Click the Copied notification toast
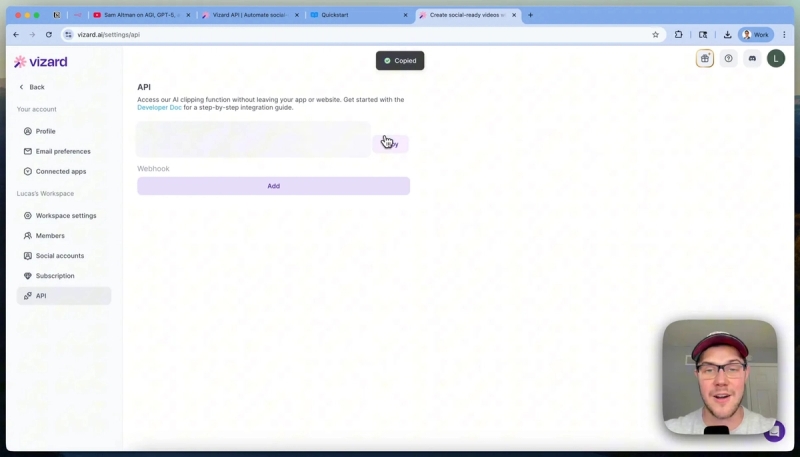 pos(400,61)
